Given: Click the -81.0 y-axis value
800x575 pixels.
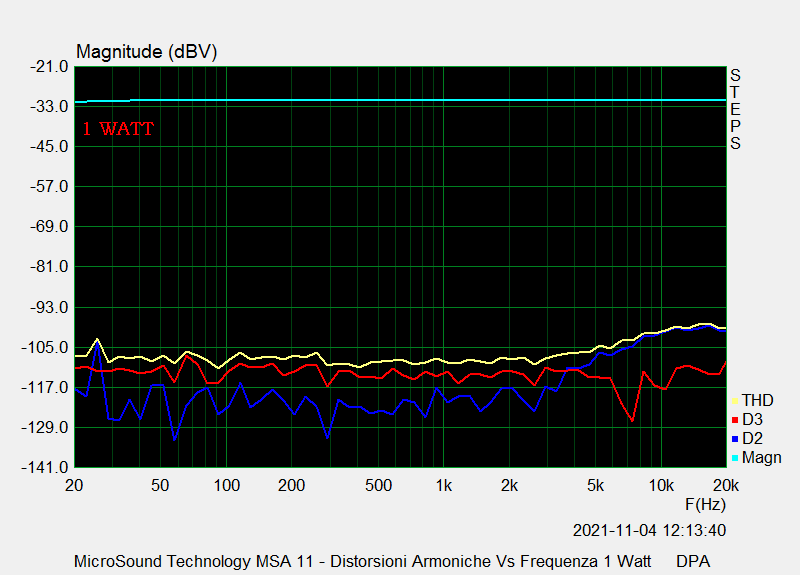Looking at the screenshot, I should [x=49, y=267].
